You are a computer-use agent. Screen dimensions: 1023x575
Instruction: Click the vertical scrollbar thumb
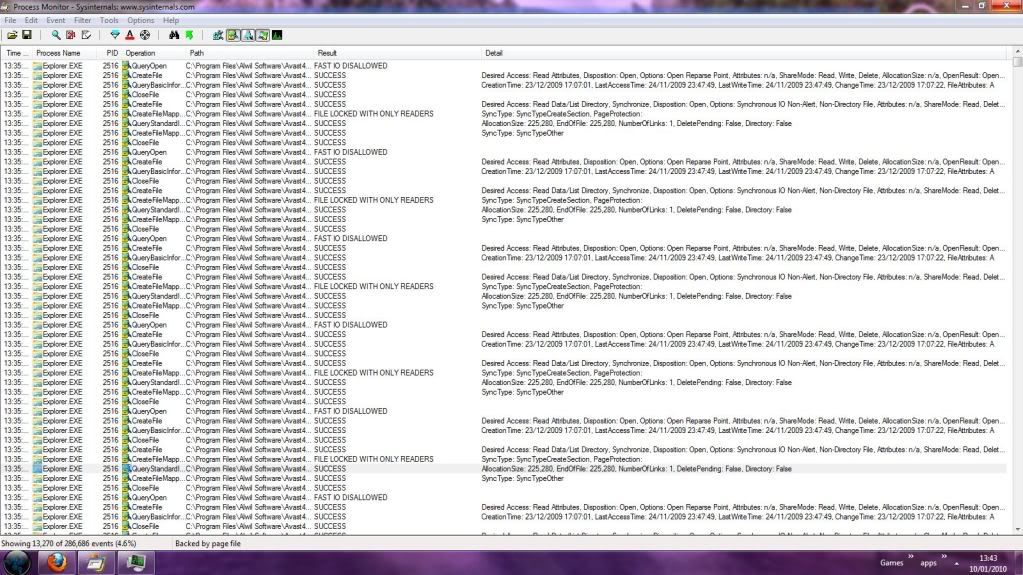(x=1018, y=61)
